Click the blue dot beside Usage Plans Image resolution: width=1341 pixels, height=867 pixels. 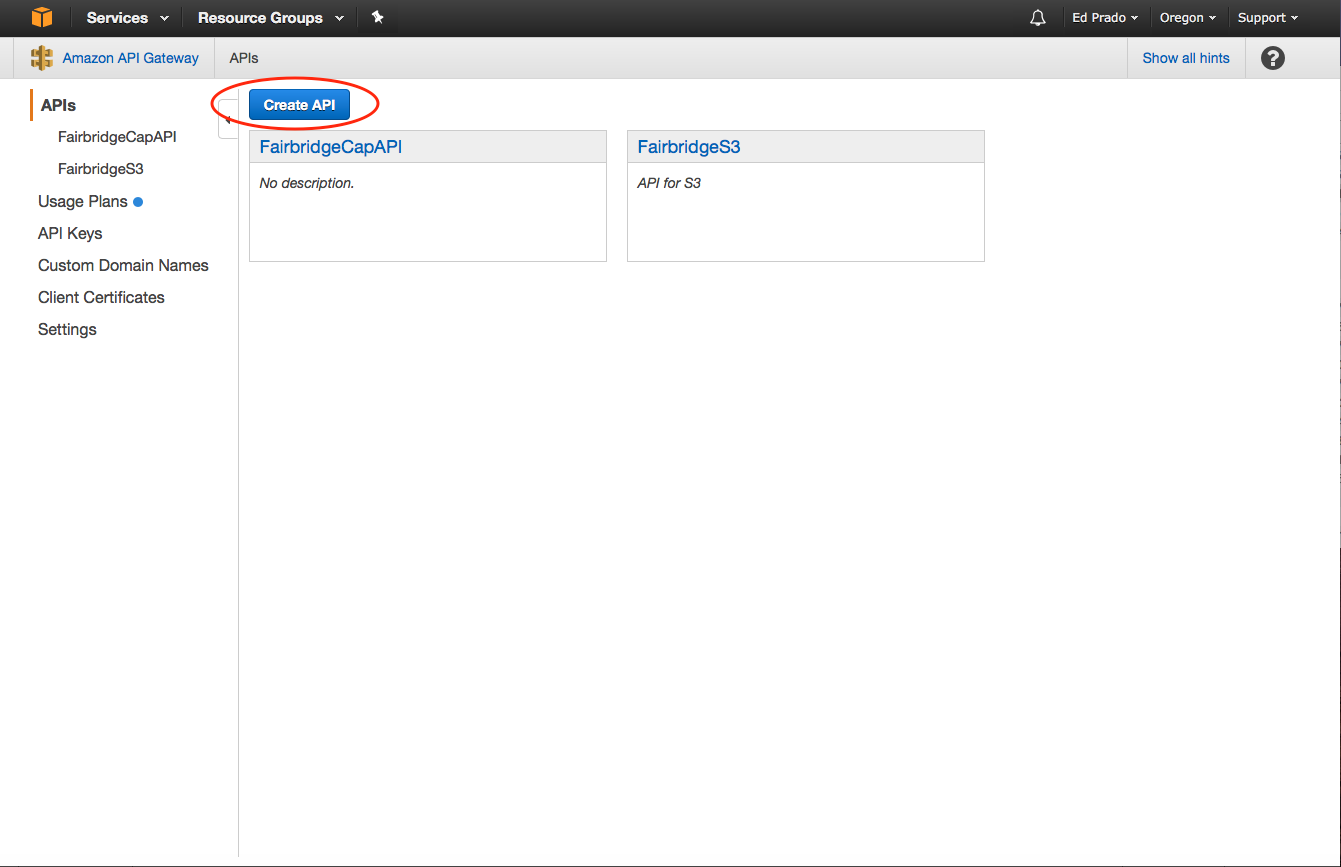coord(138,202)
